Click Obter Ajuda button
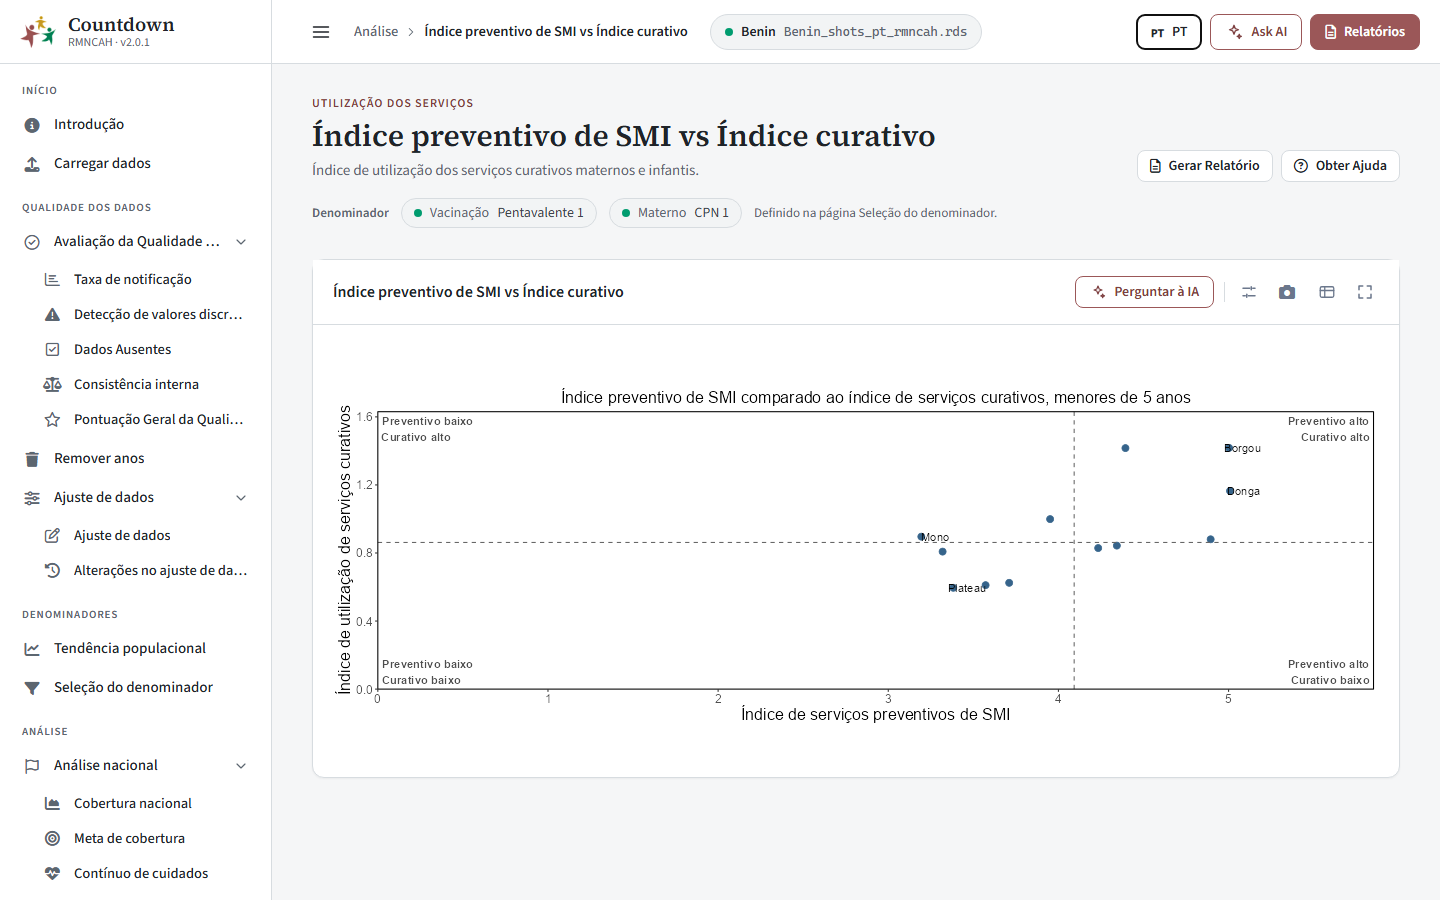 (x=1340, y=166)
